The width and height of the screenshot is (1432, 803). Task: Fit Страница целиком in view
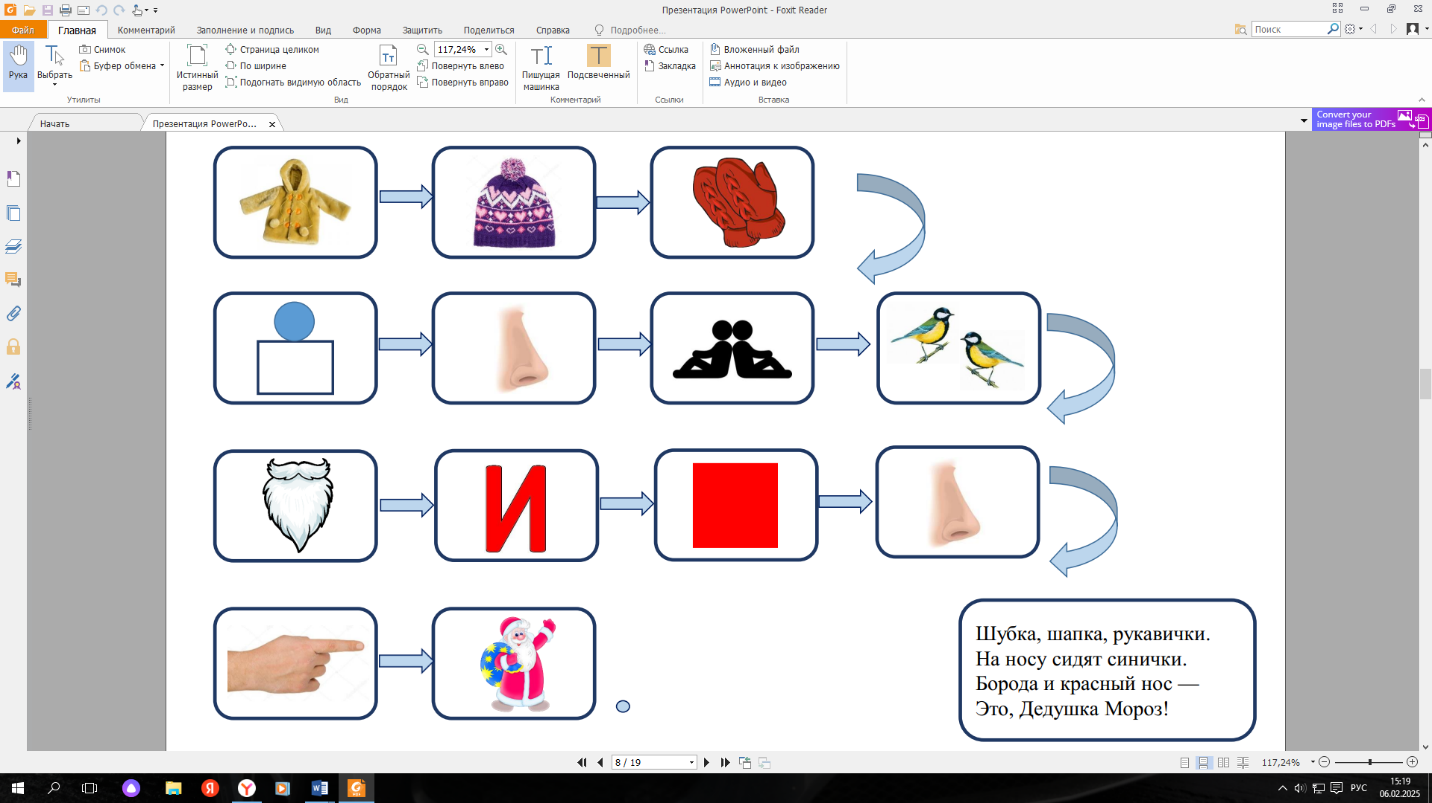point(272,49)
